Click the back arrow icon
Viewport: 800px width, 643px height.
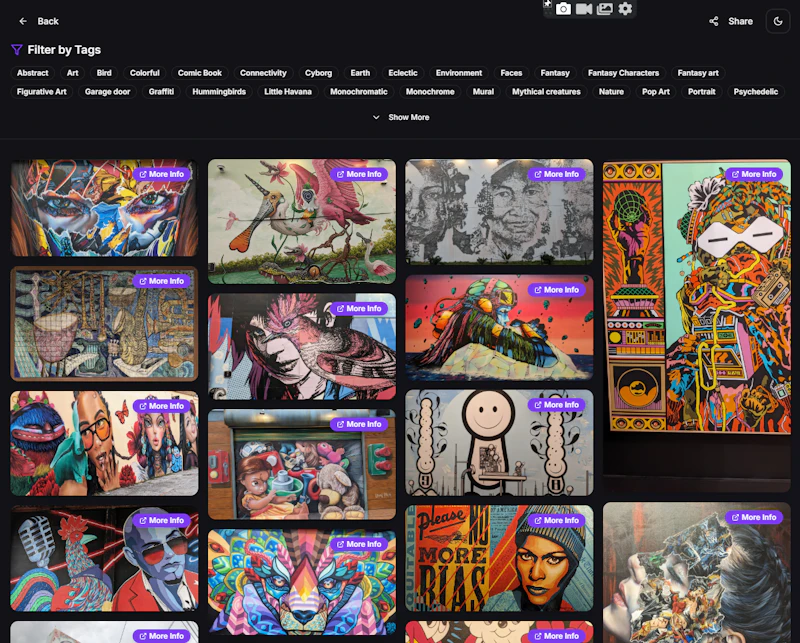pos(22,21)
